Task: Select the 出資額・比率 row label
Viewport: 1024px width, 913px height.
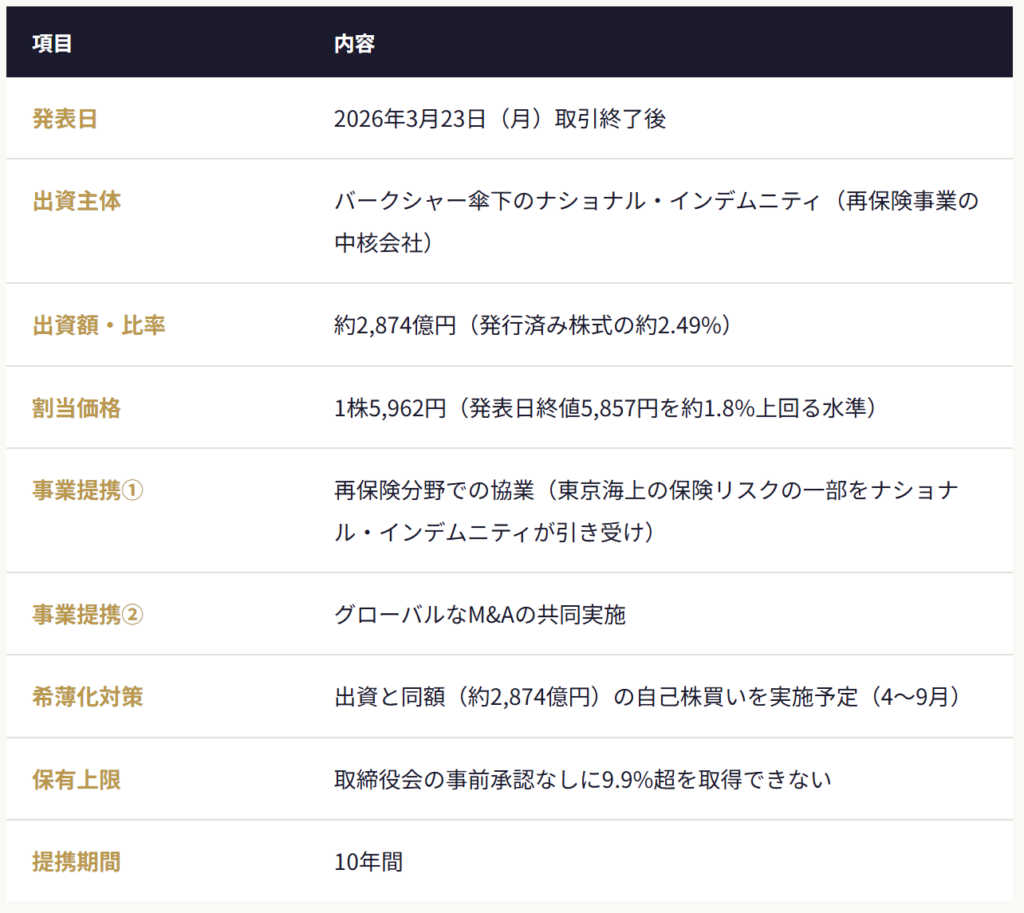Action: coord(99,325)
